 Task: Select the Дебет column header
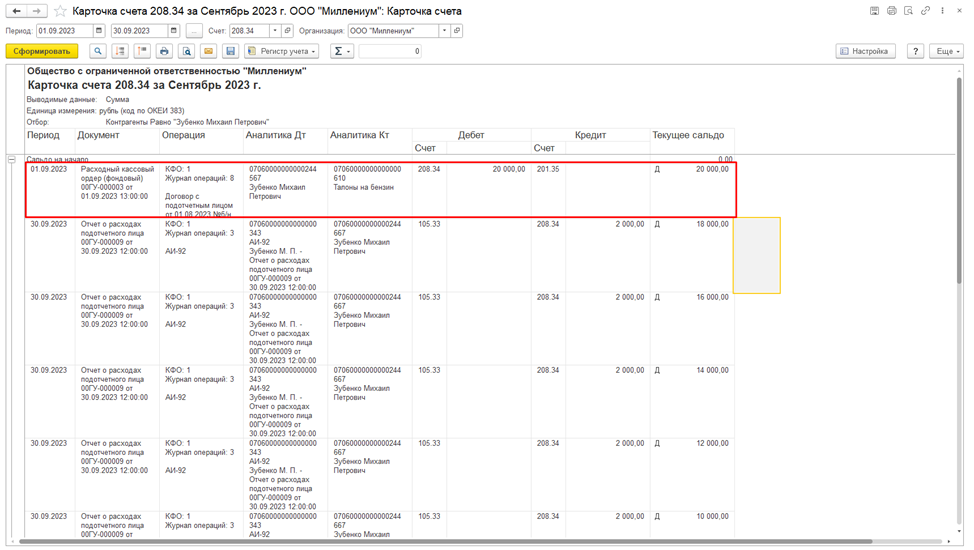coord(471,135)
